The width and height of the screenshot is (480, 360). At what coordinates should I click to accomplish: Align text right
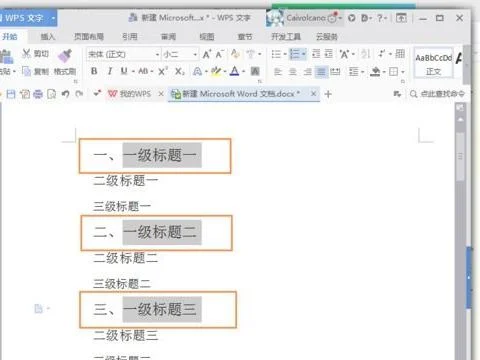click(307, 71)
